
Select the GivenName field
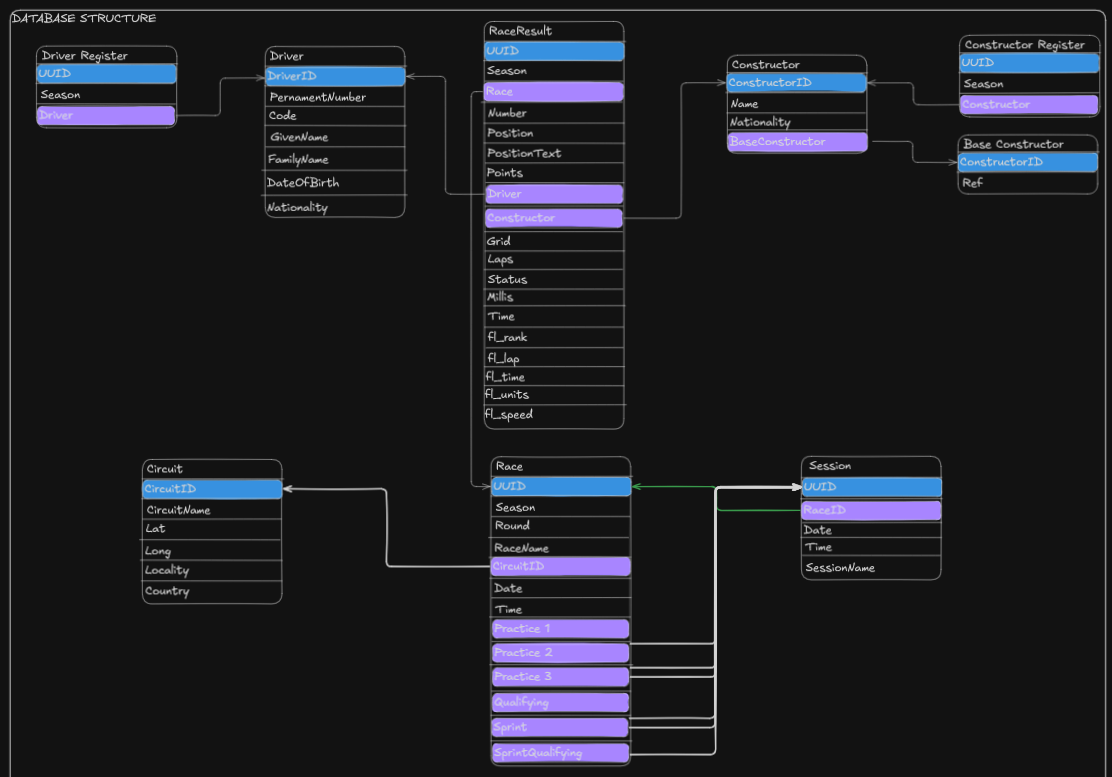pos(335,136)
